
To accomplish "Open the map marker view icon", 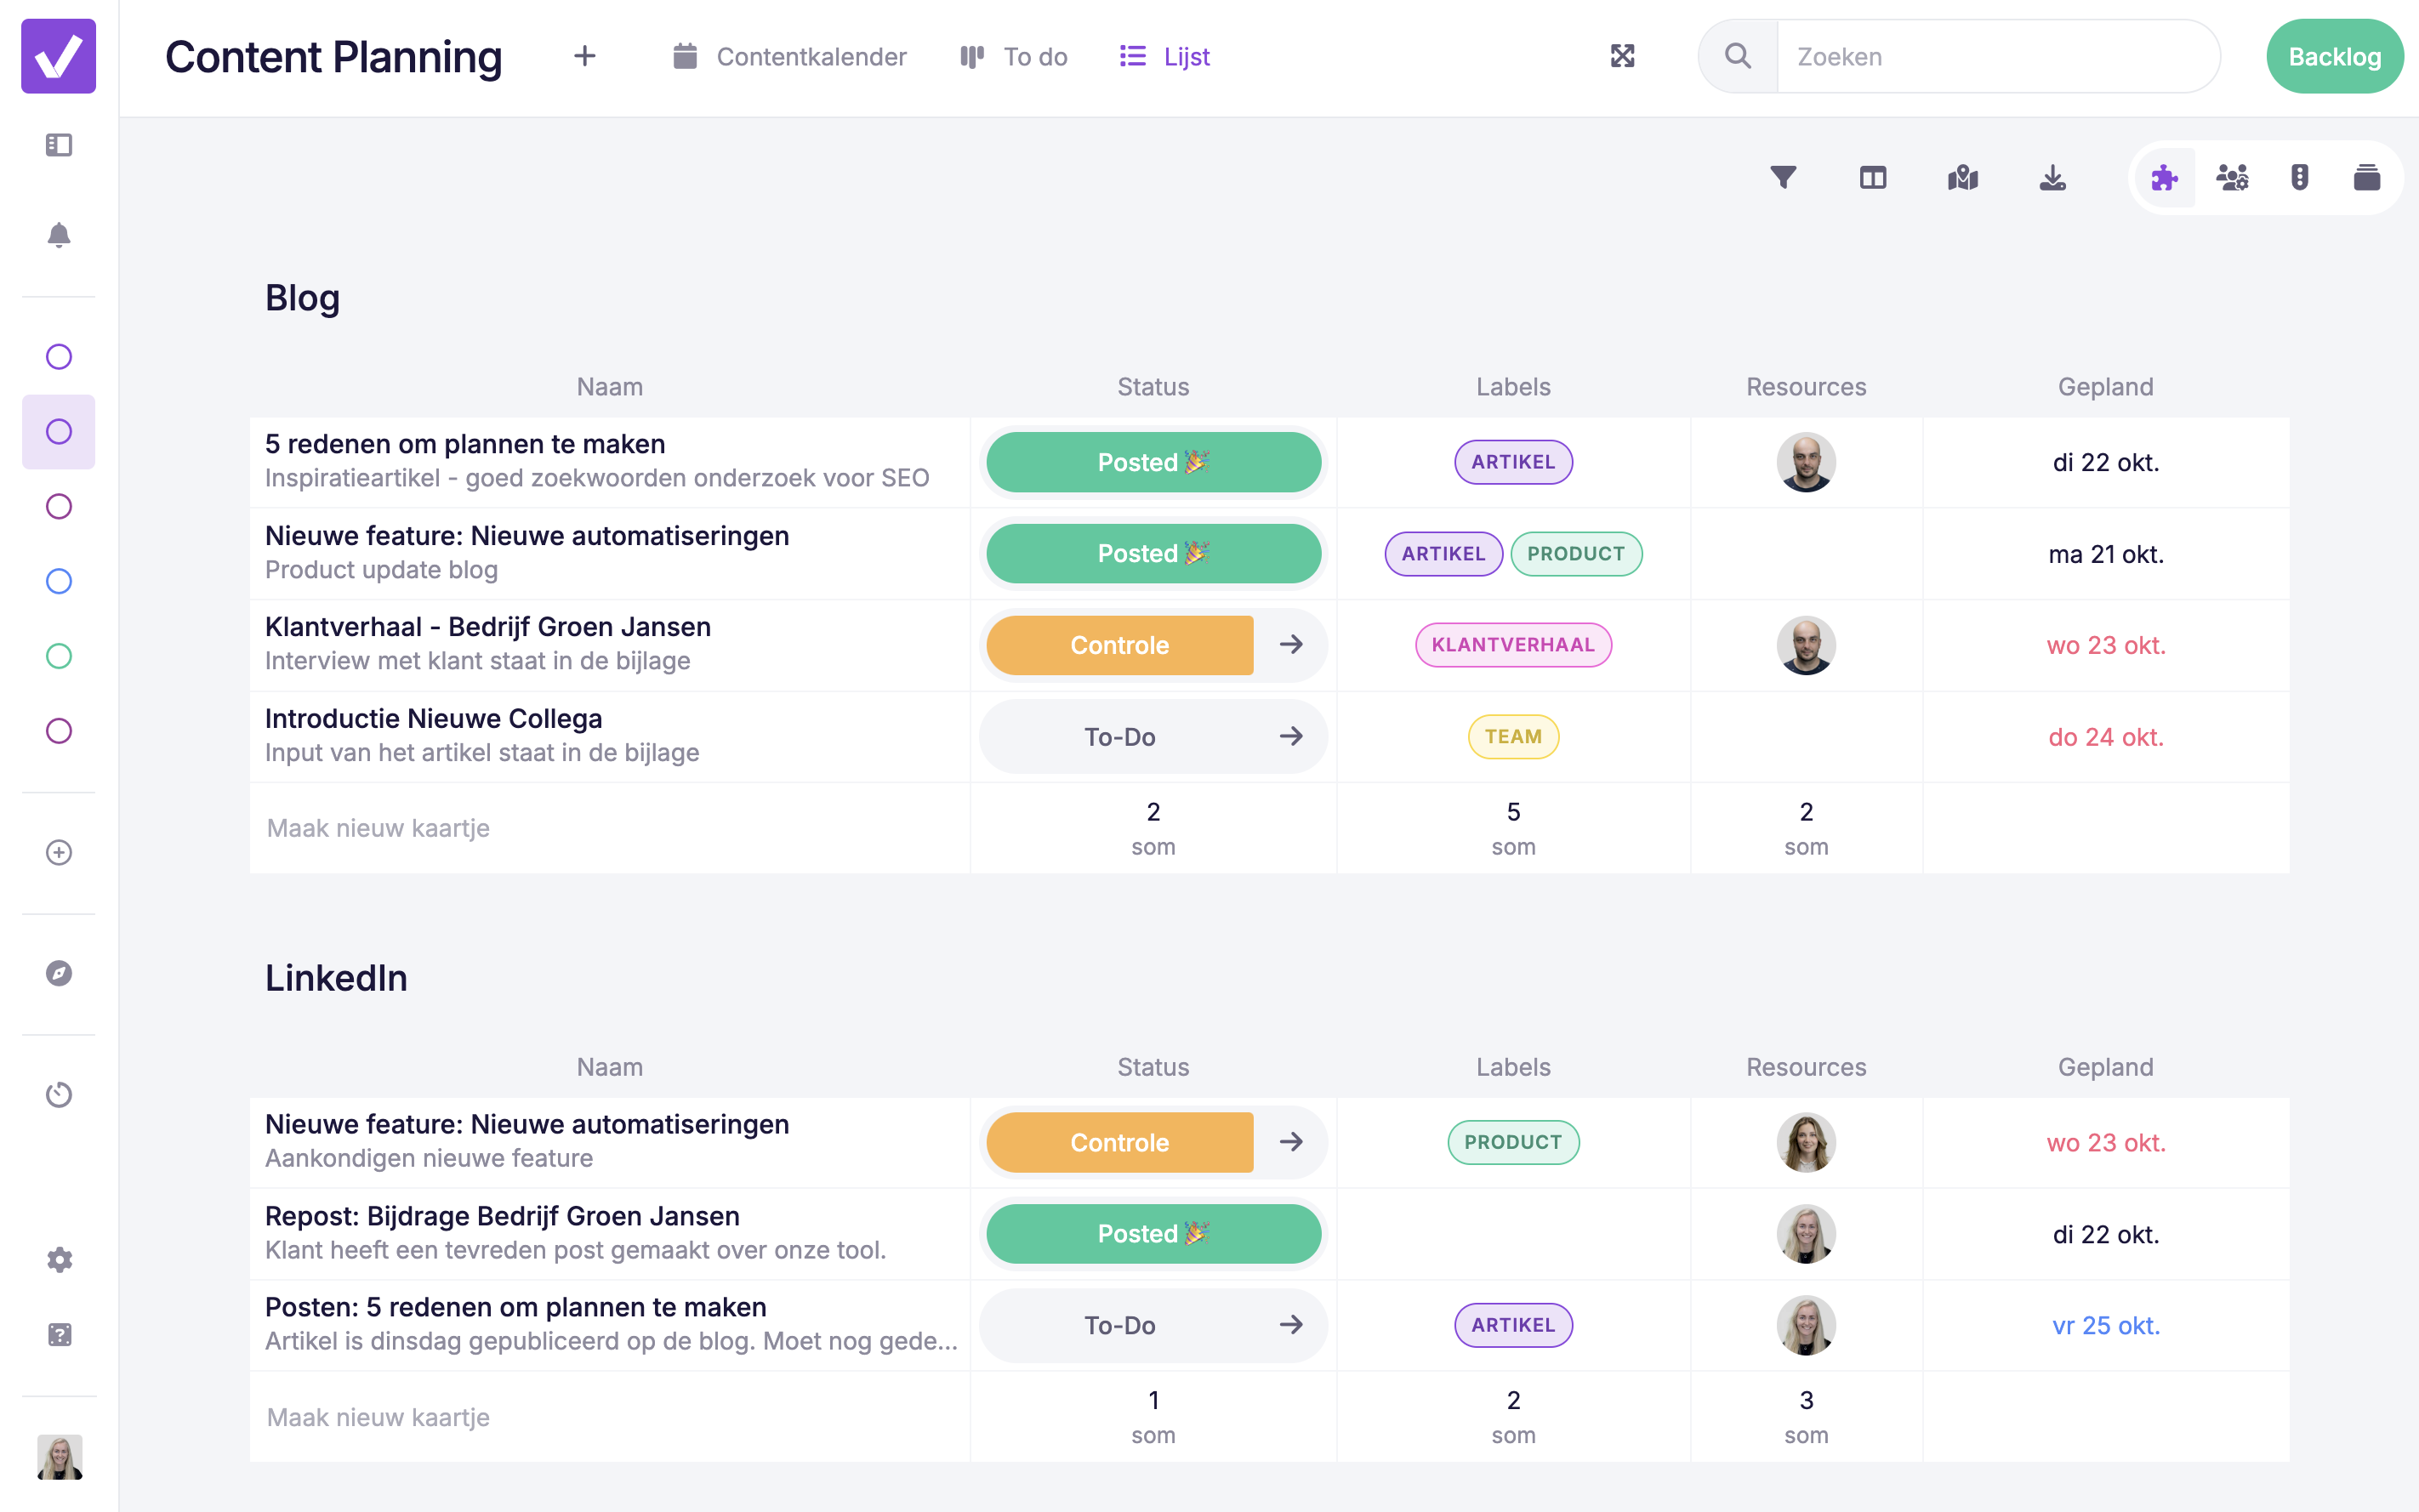I will [1963, 178].
